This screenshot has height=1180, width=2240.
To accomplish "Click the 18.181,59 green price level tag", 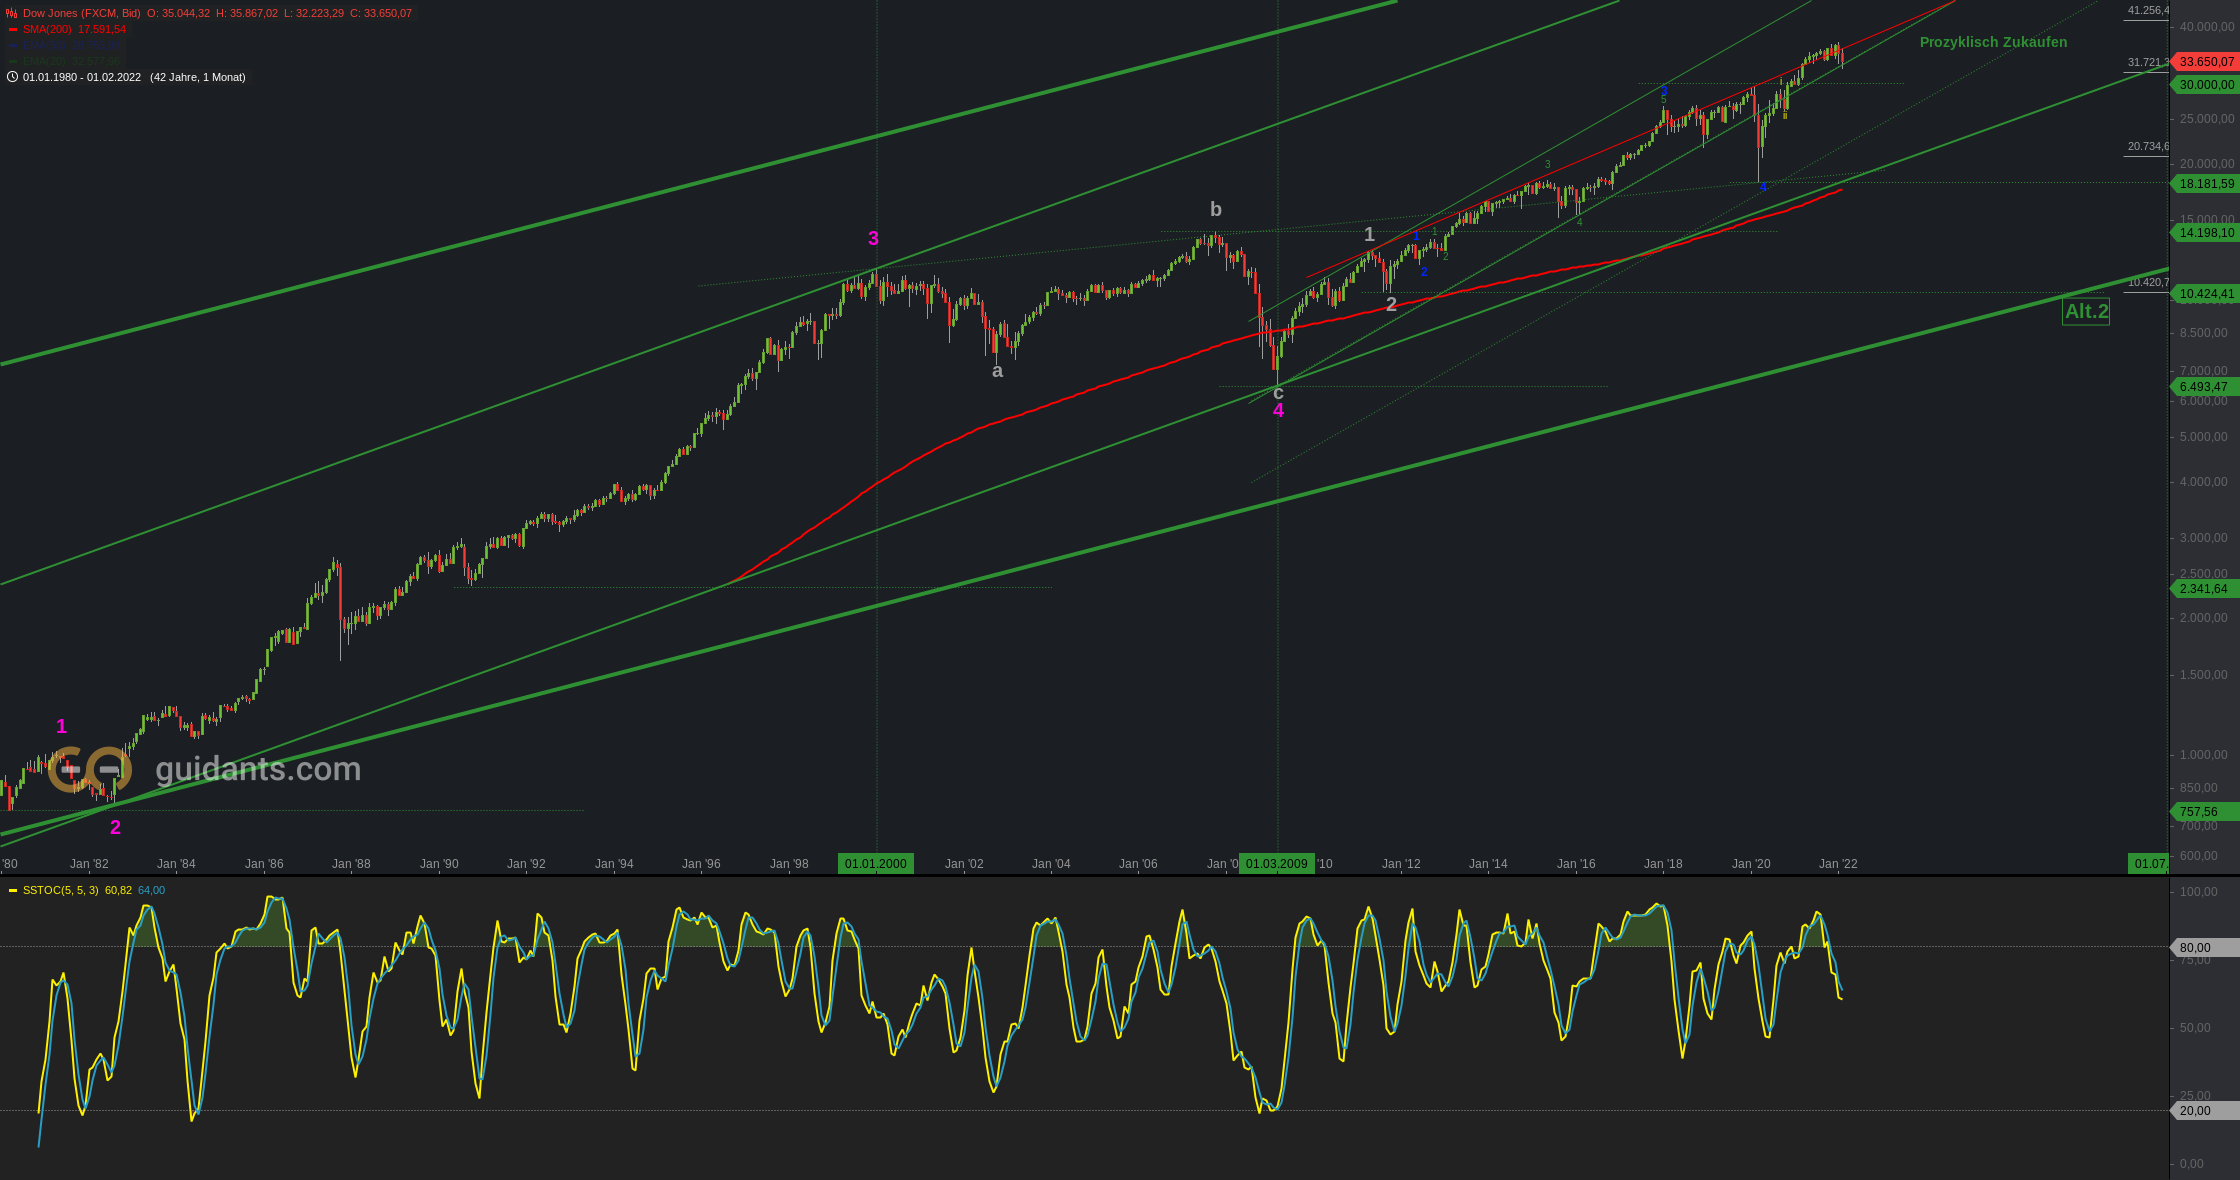I will point(2205,184).
